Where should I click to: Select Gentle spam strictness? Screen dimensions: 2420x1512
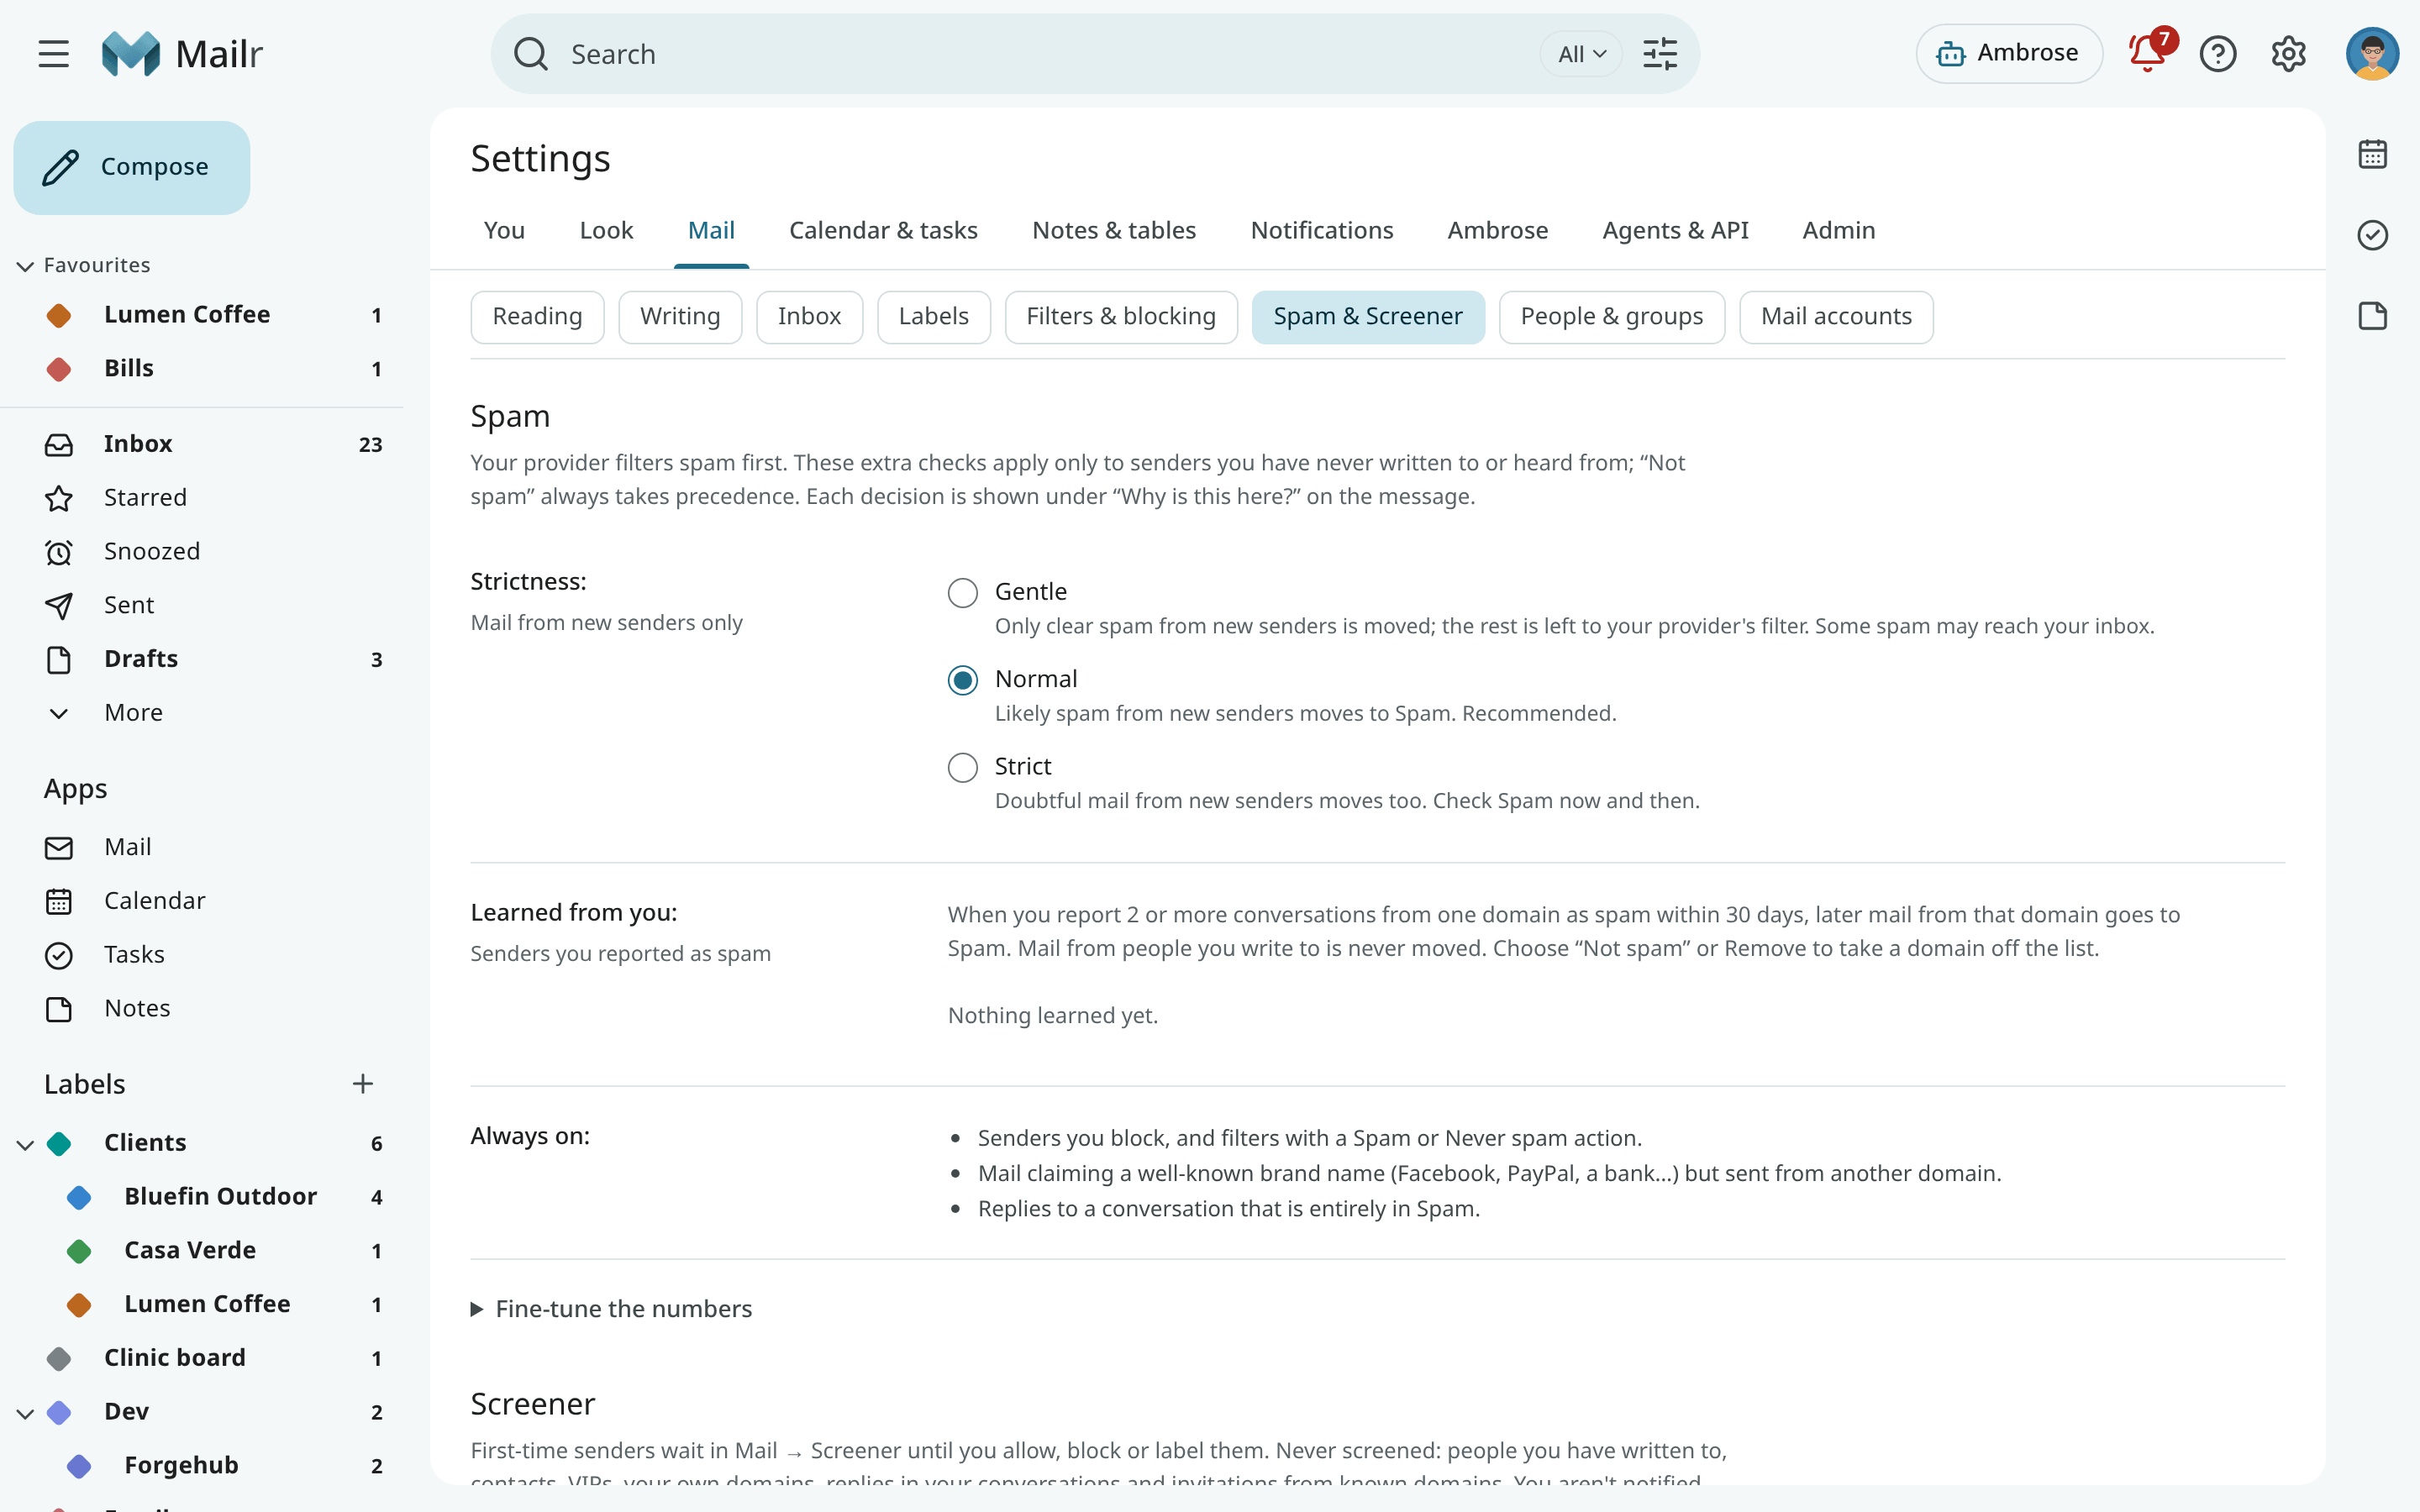point(962,593)
